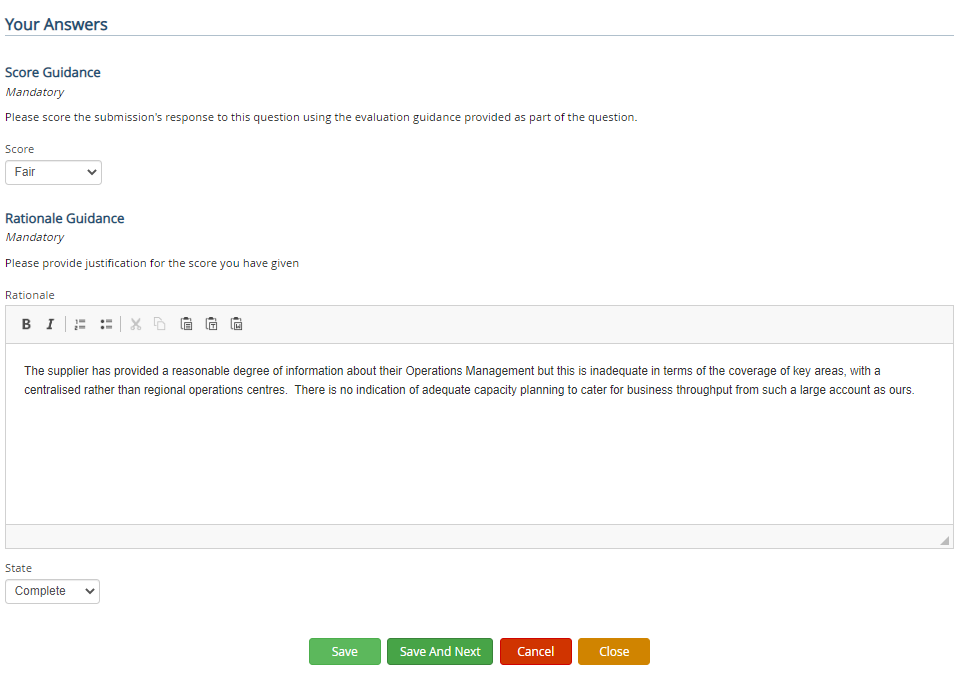Click the Paste icon in the editor toolbar

[186, 323]
